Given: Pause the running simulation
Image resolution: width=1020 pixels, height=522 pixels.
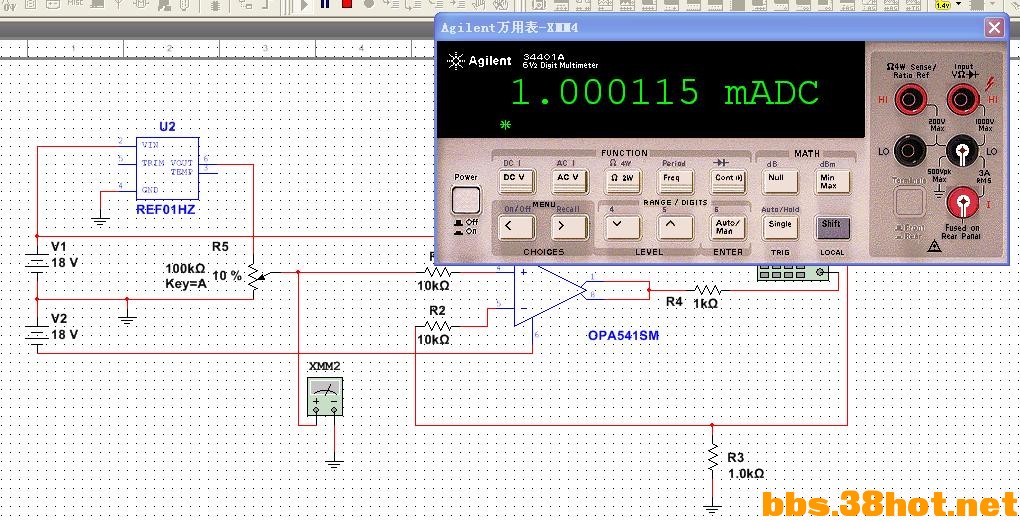Looking at the screenshot, I should [x=325, y=4].
